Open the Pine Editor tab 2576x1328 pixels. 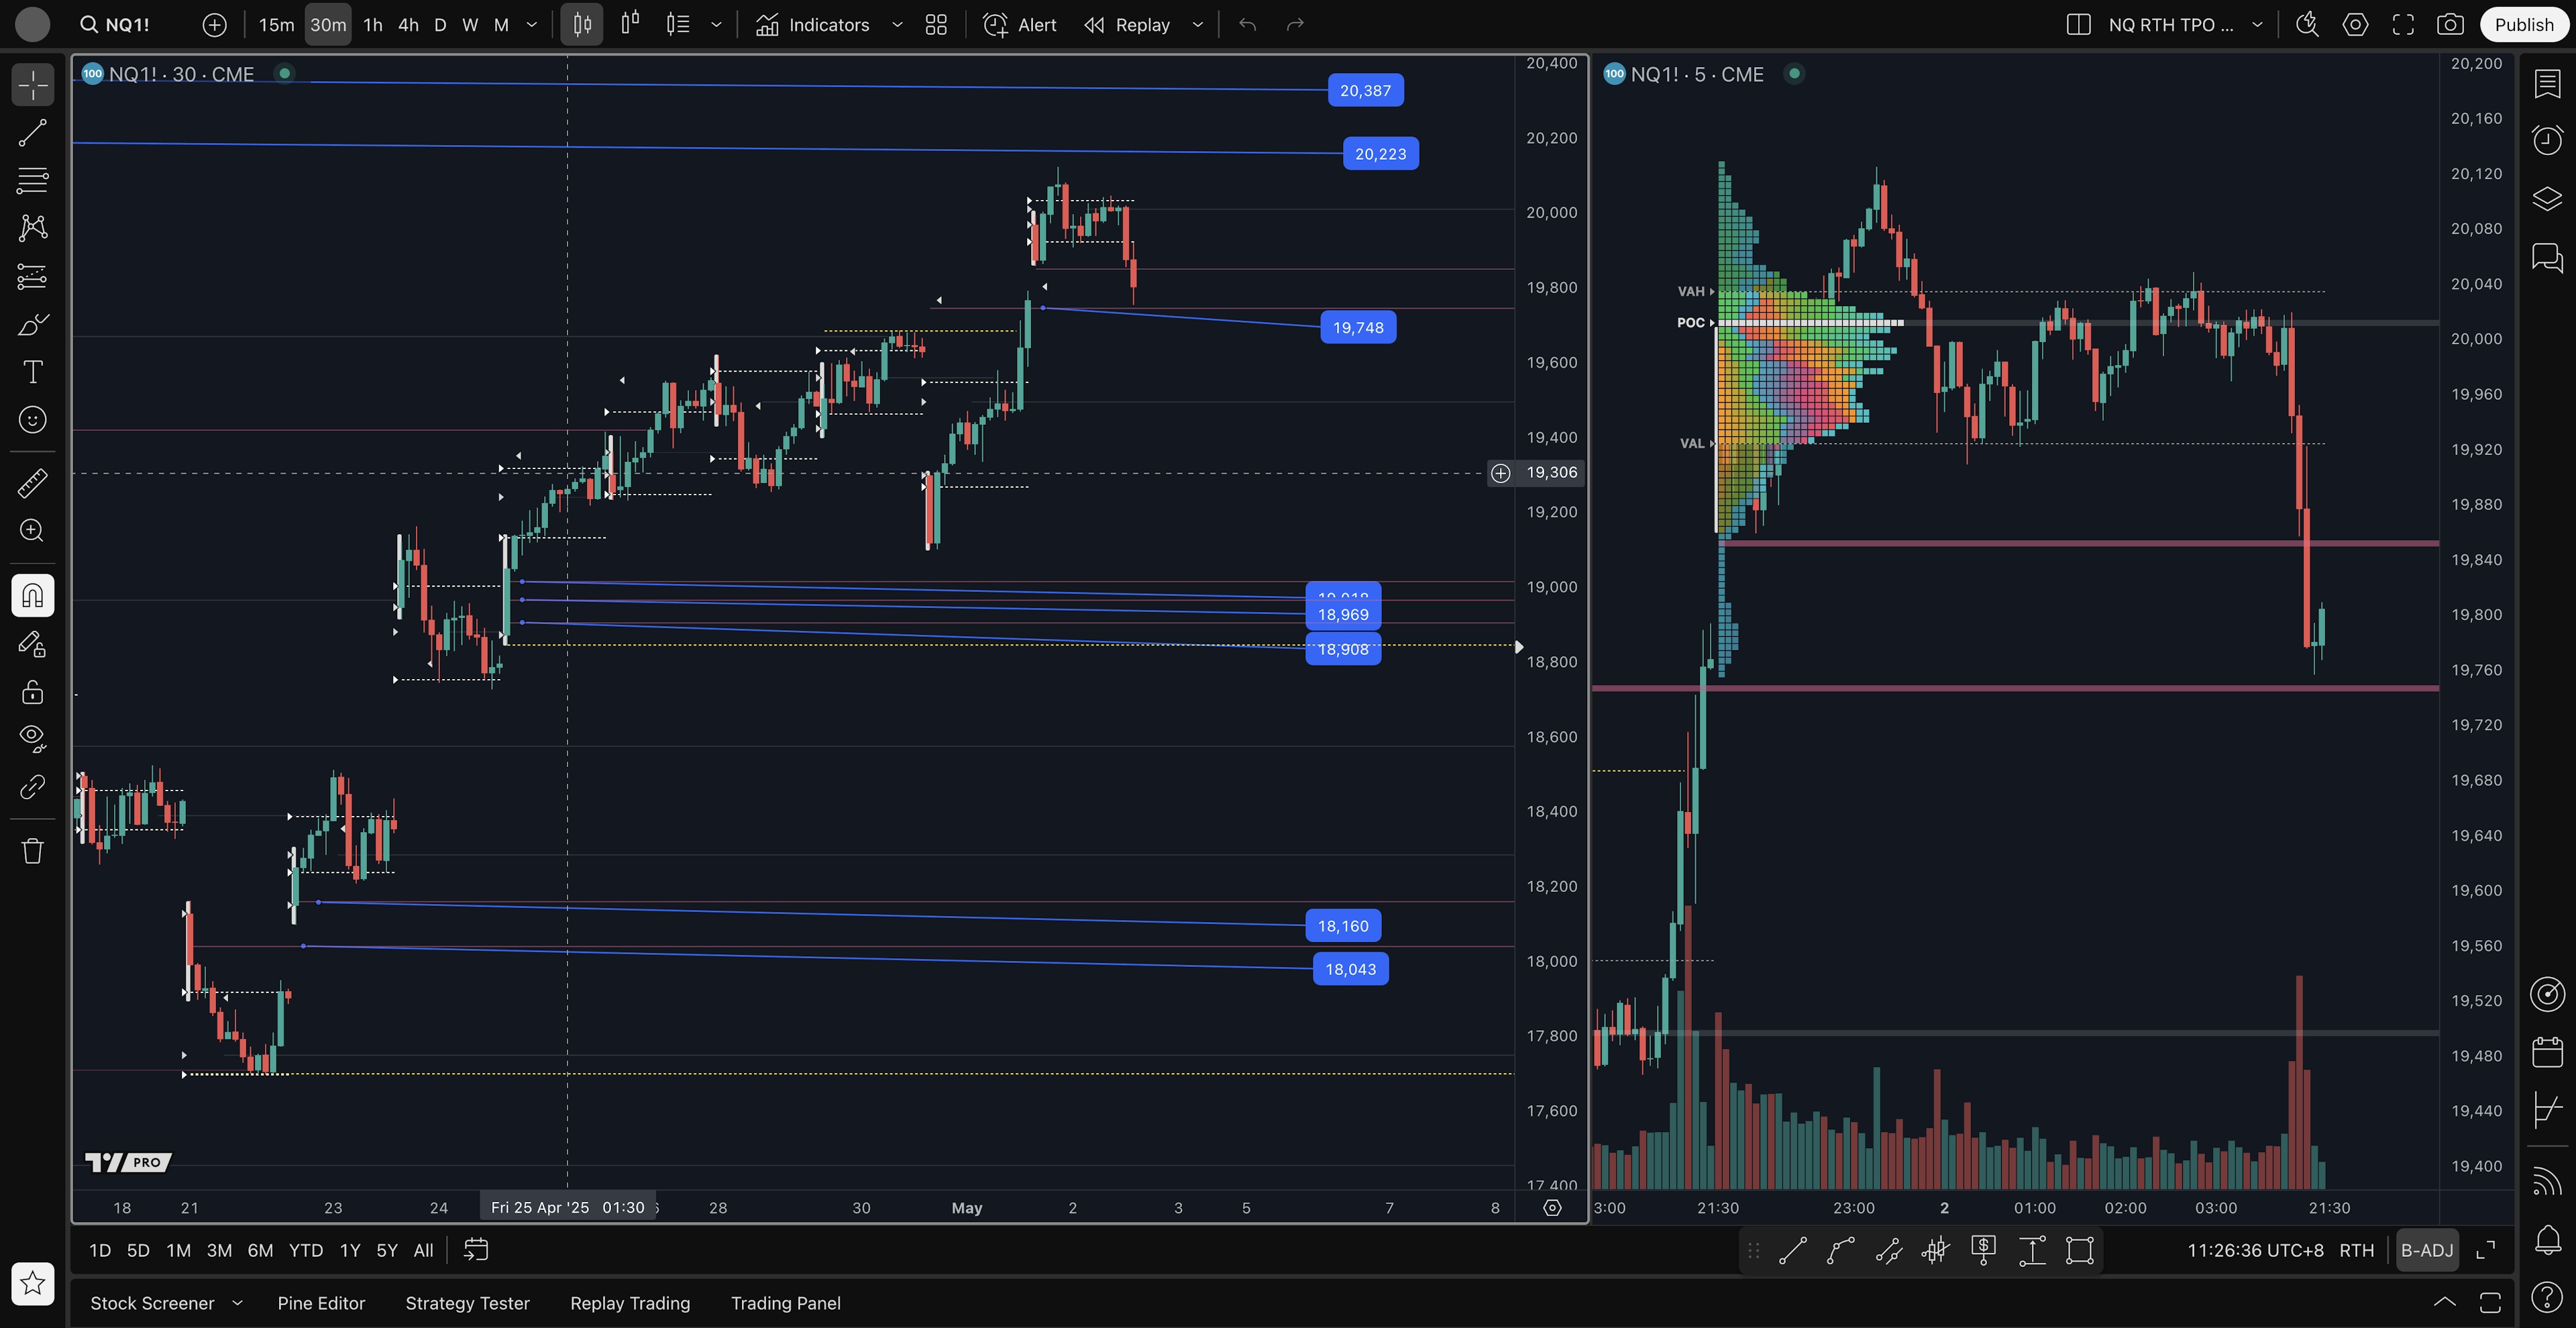click(321, 1303)
